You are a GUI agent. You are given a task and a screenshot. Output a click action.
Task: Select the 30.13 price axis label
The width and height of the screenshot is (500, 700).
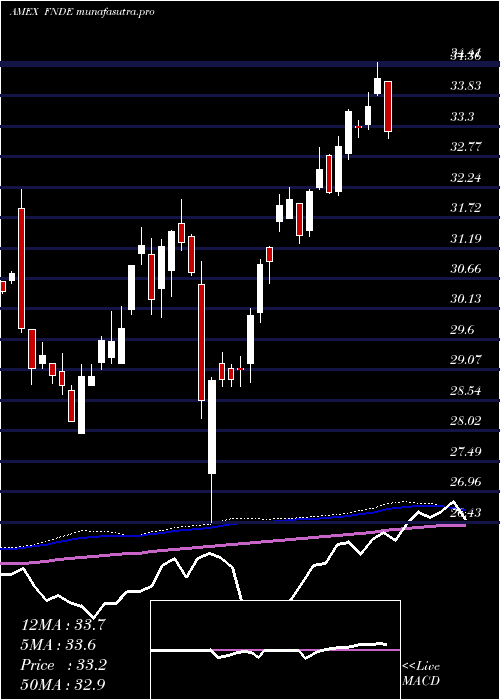coord(466,299)
